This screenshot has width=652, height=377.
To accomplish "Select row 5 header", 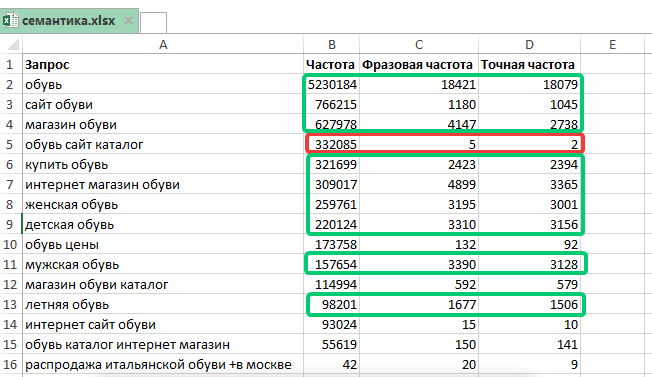I will pyautogui.click(x=11, y=144).
